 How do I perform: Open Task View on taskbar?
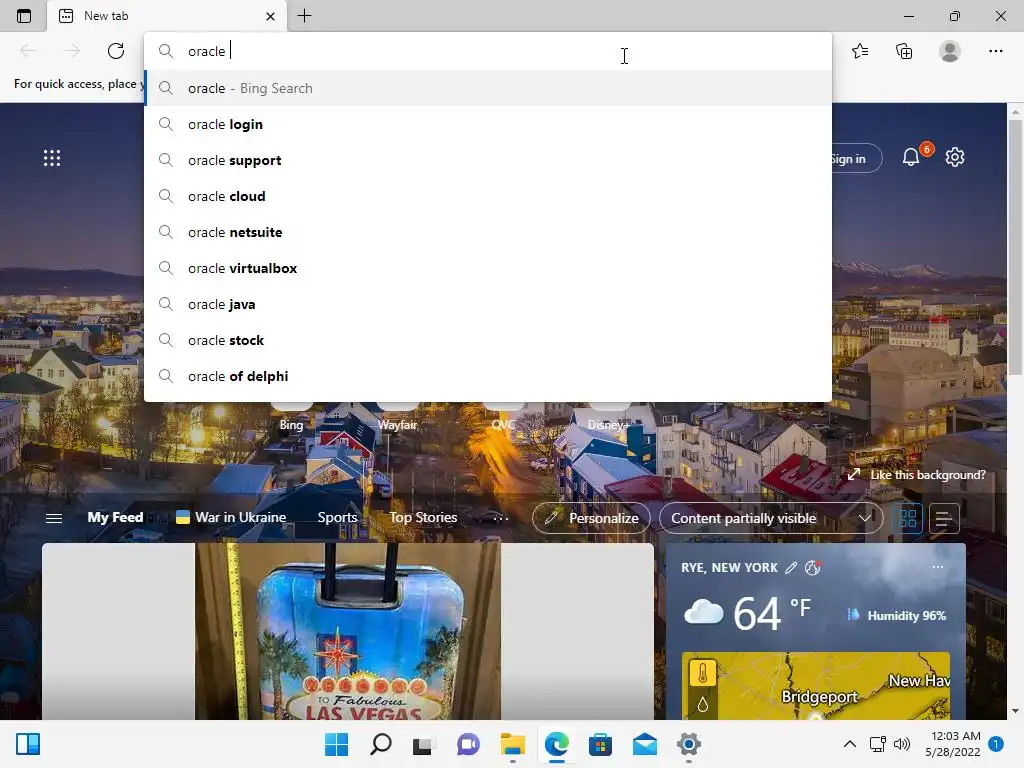423,744
